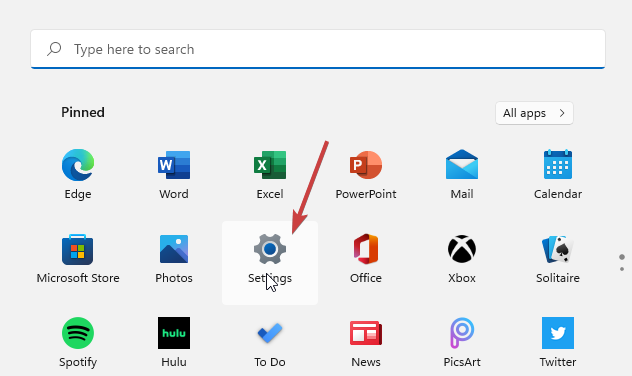Open the Excel app icon
This screenshot has height=376, width=632.
pyautogui.click(x=270, y=165)
